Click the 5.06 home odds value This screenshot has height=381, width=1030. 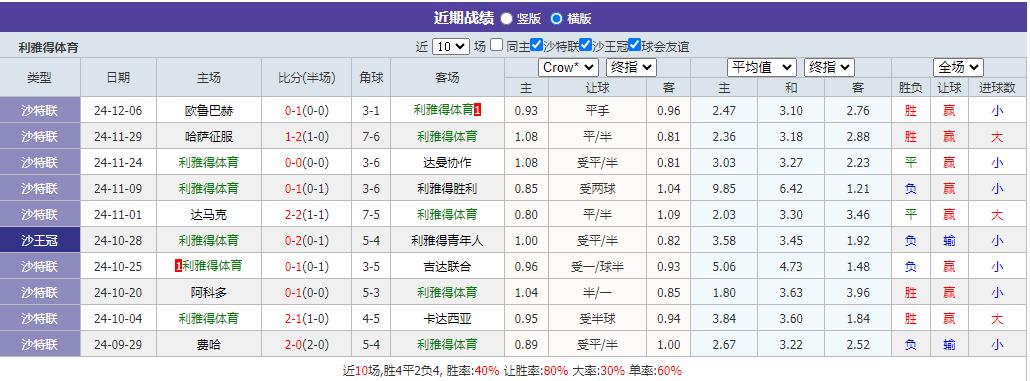pos(725,267)
